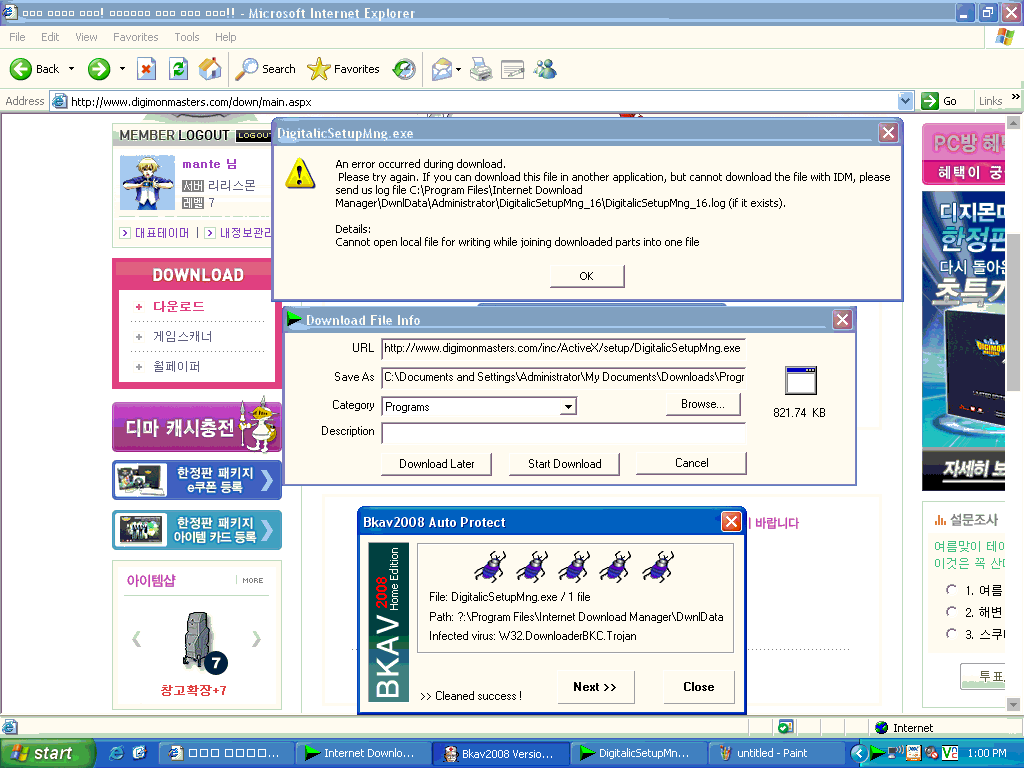
Task: Click the page scrollbar down arrow
Action: tap(1014, 705)
